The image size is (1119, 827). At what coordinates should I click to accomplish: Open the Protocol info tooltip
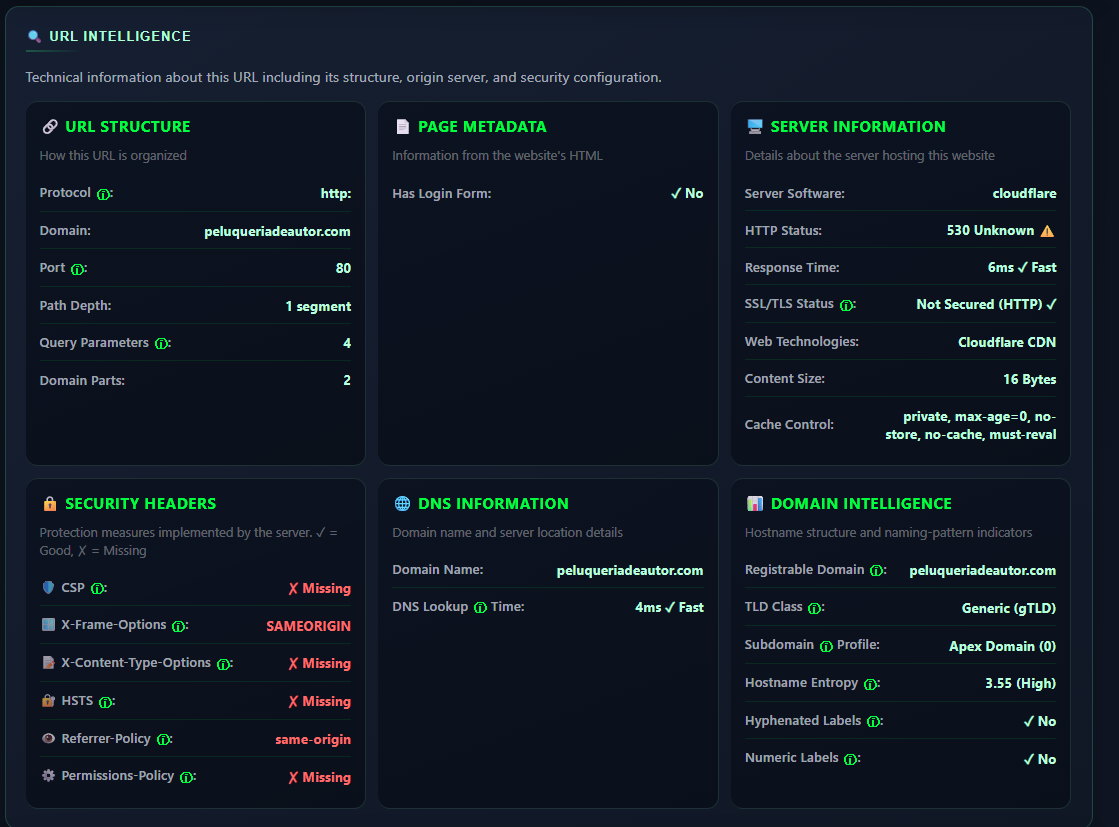(x=105, y=193)
